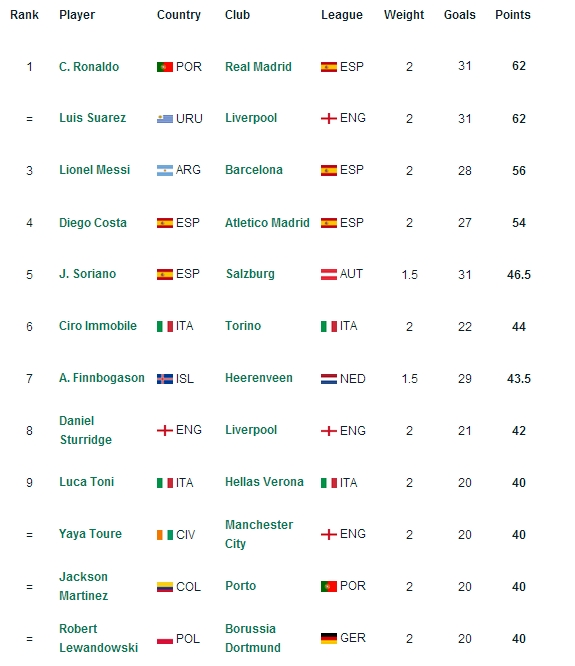Open the Atletico Madrid club link
Screen dimensions: 575x666
pos(267,223)
